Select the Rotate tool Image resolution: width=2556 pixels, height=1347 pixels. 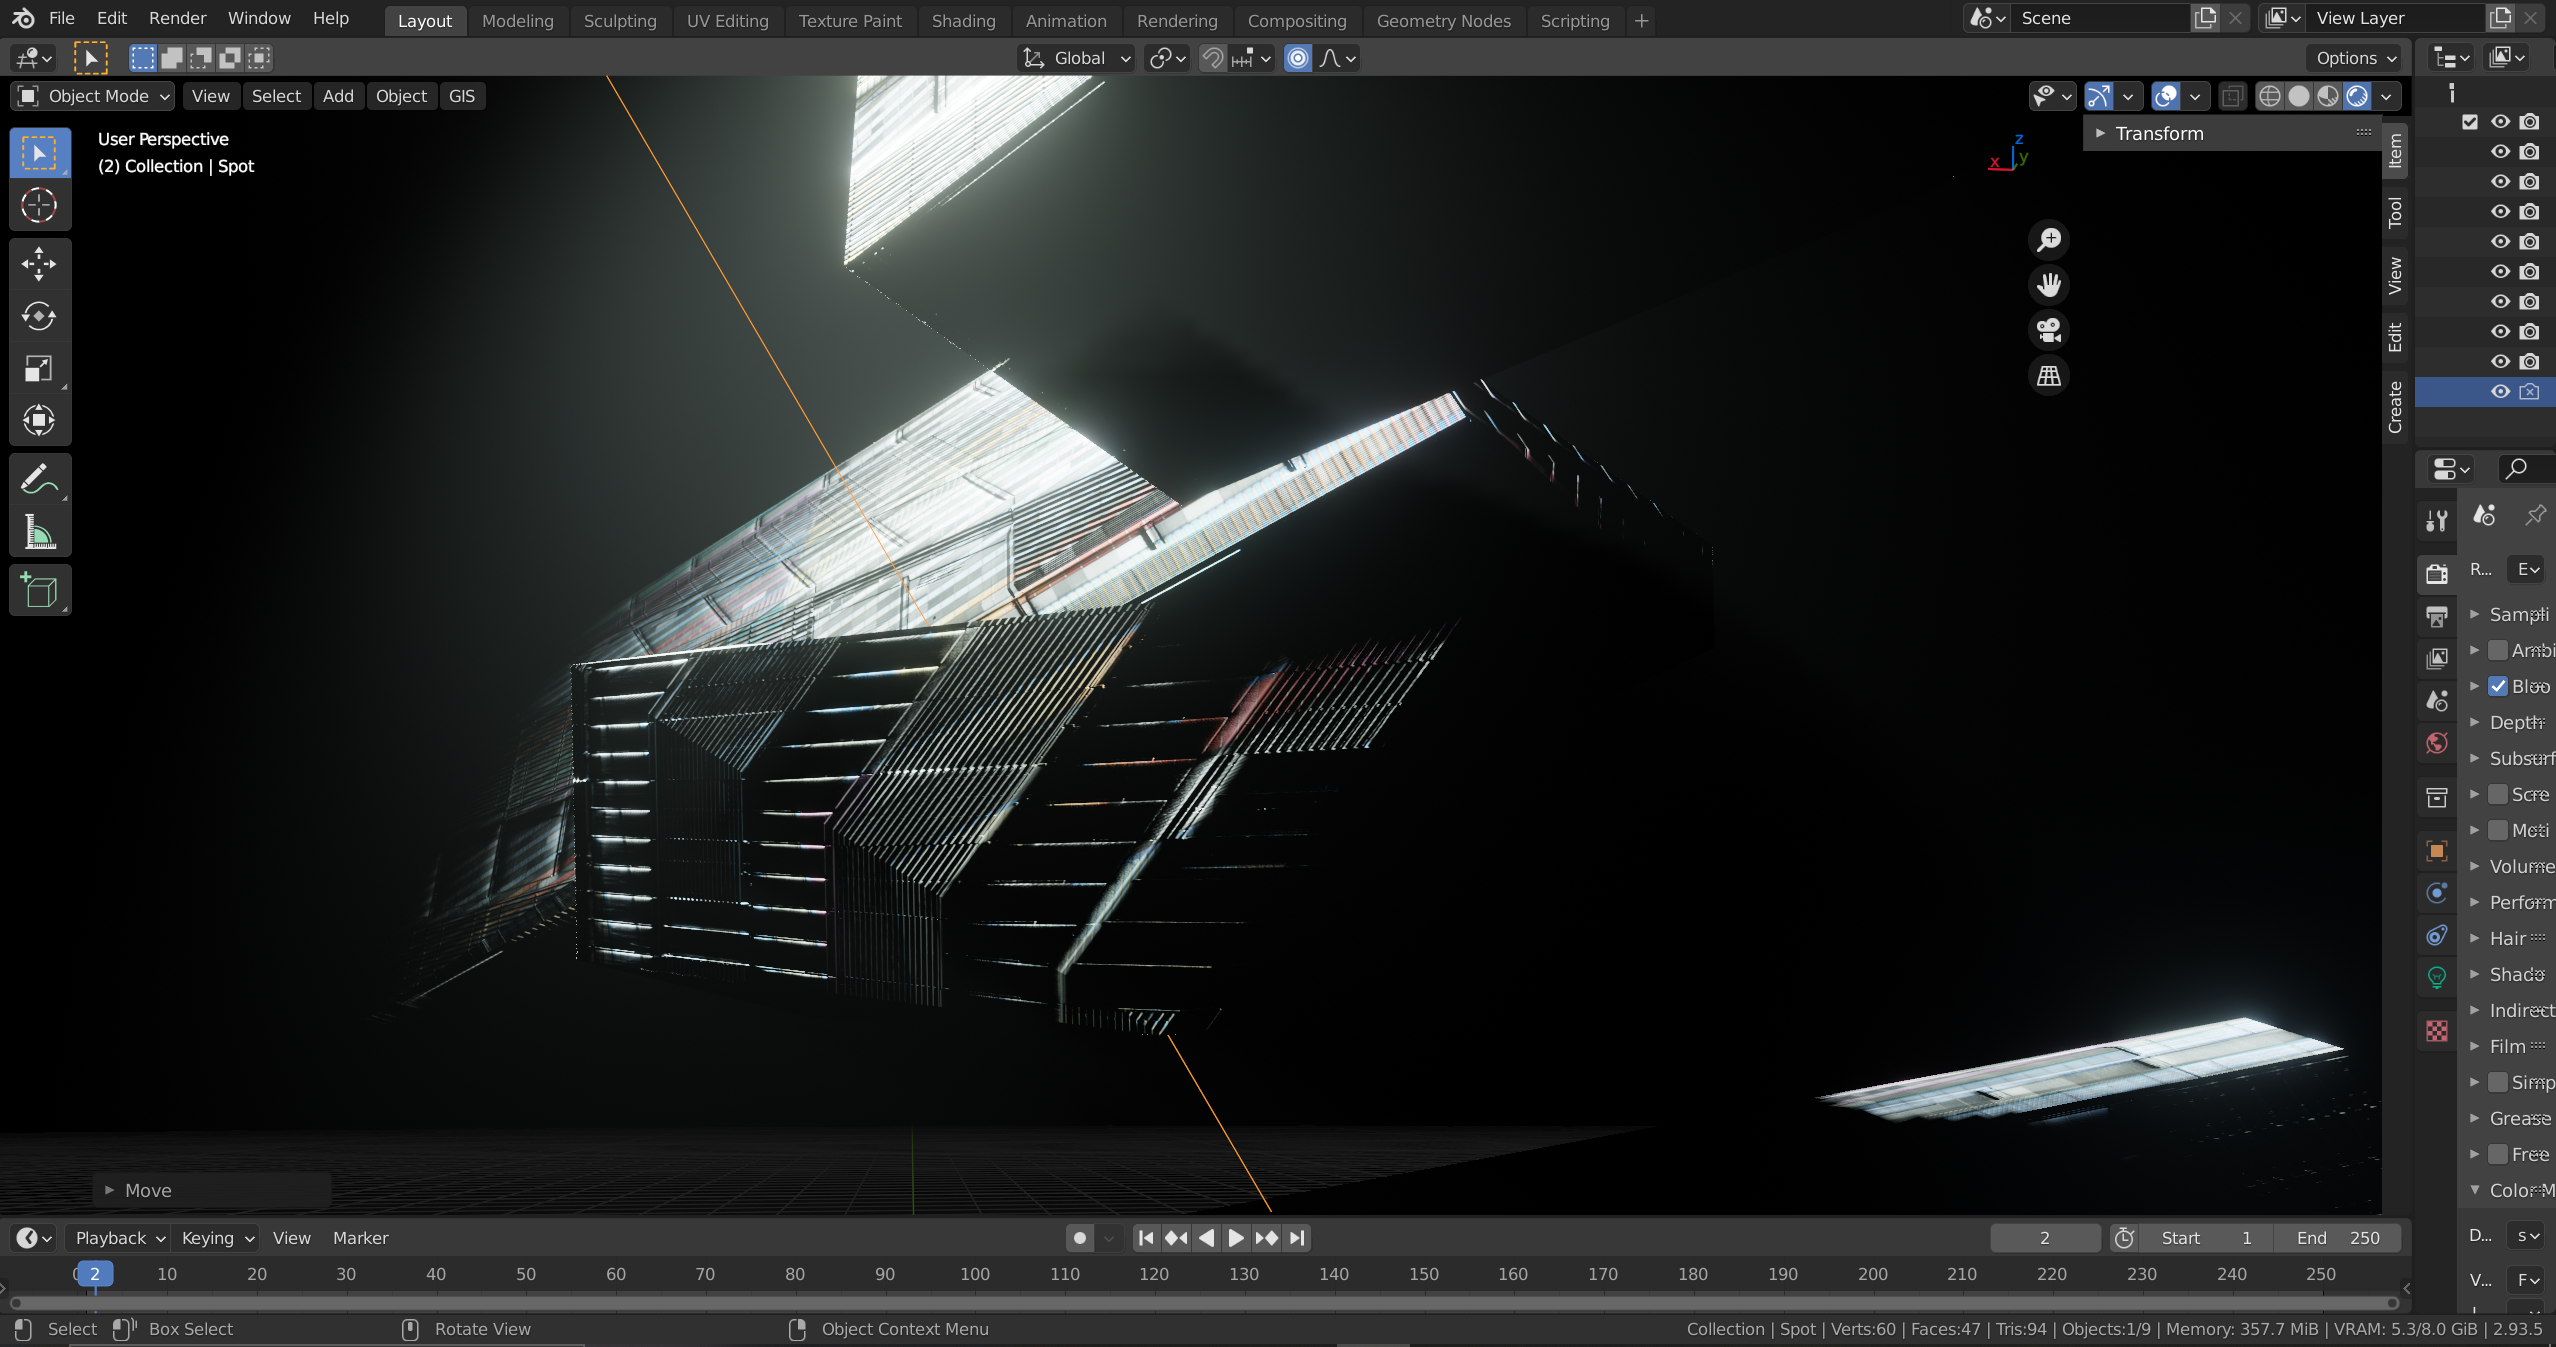(39, 316)
